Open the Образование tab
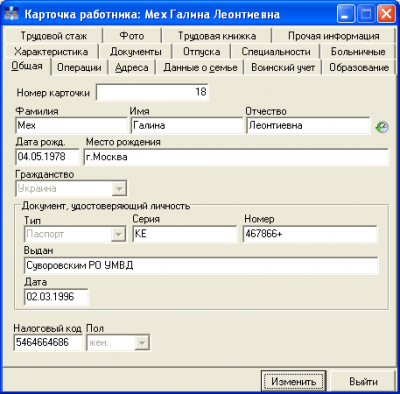Image resolution: width=400 pixels, height=394 pixels. [x=359, y=67]
